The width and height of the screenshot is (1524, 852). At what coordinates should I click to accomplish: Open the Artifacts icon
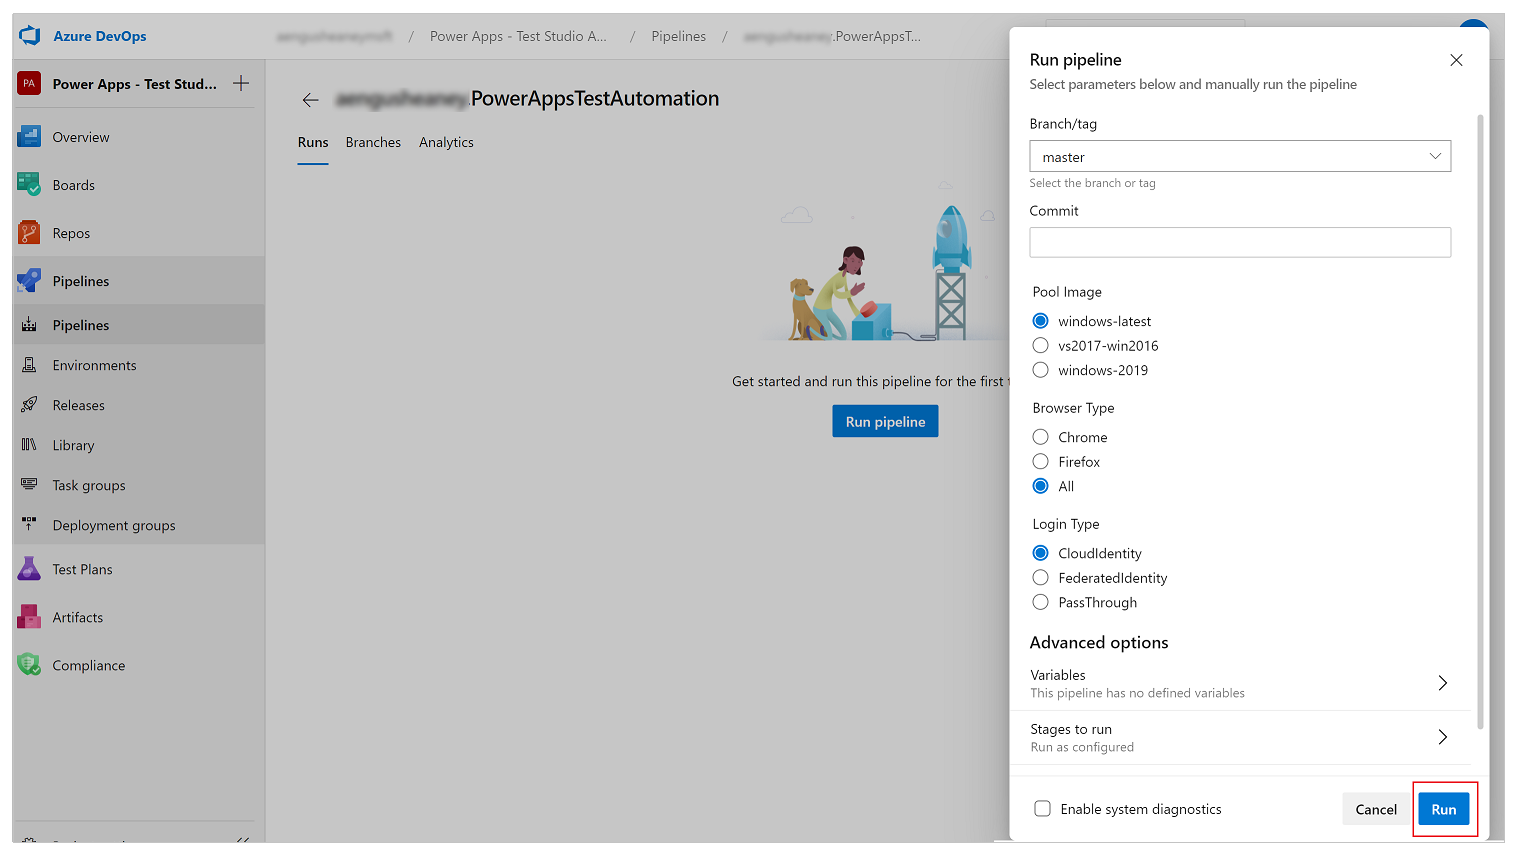pos(29,617)
